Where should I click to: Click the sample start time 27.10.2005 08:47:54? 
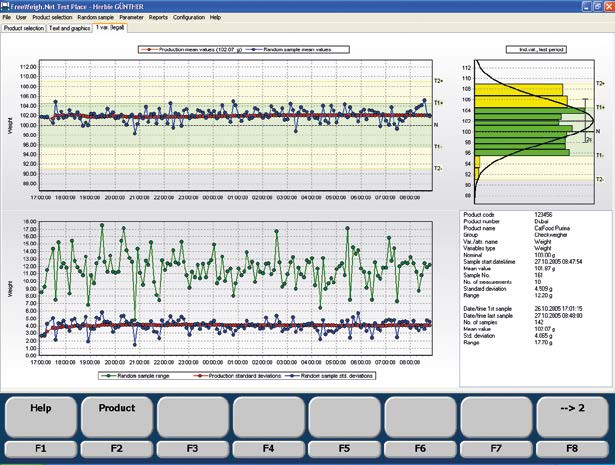pyautogui.click(x=558, y=262)
